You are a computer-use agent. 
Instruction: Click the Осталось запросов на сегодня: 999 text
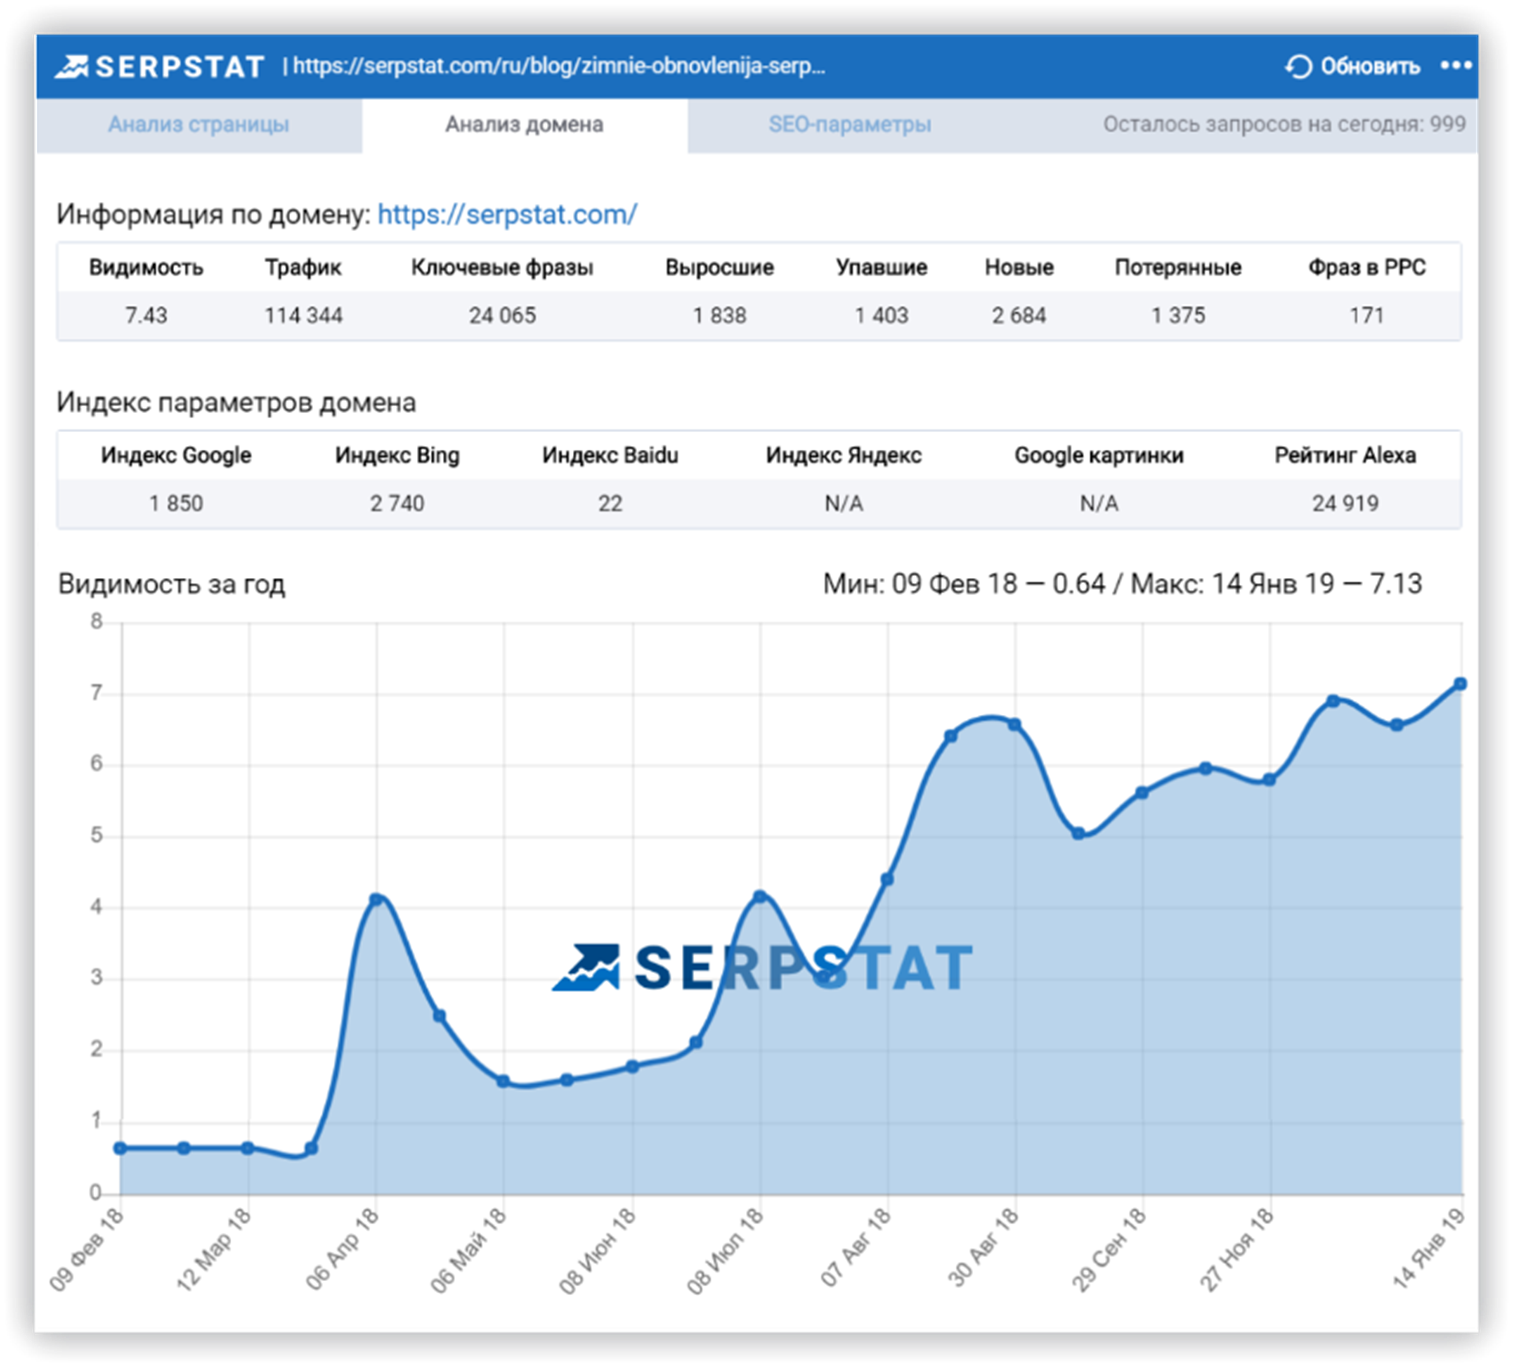click(x=1284, y=124)
